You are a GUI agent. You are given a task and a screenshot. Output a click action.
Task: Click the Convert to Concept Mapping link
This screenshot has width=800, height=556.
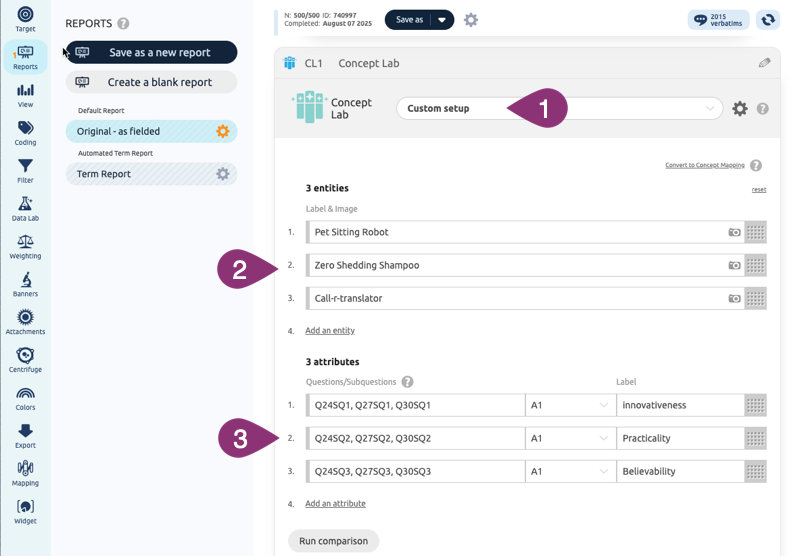pyautogui.click(x=704, y=165)
